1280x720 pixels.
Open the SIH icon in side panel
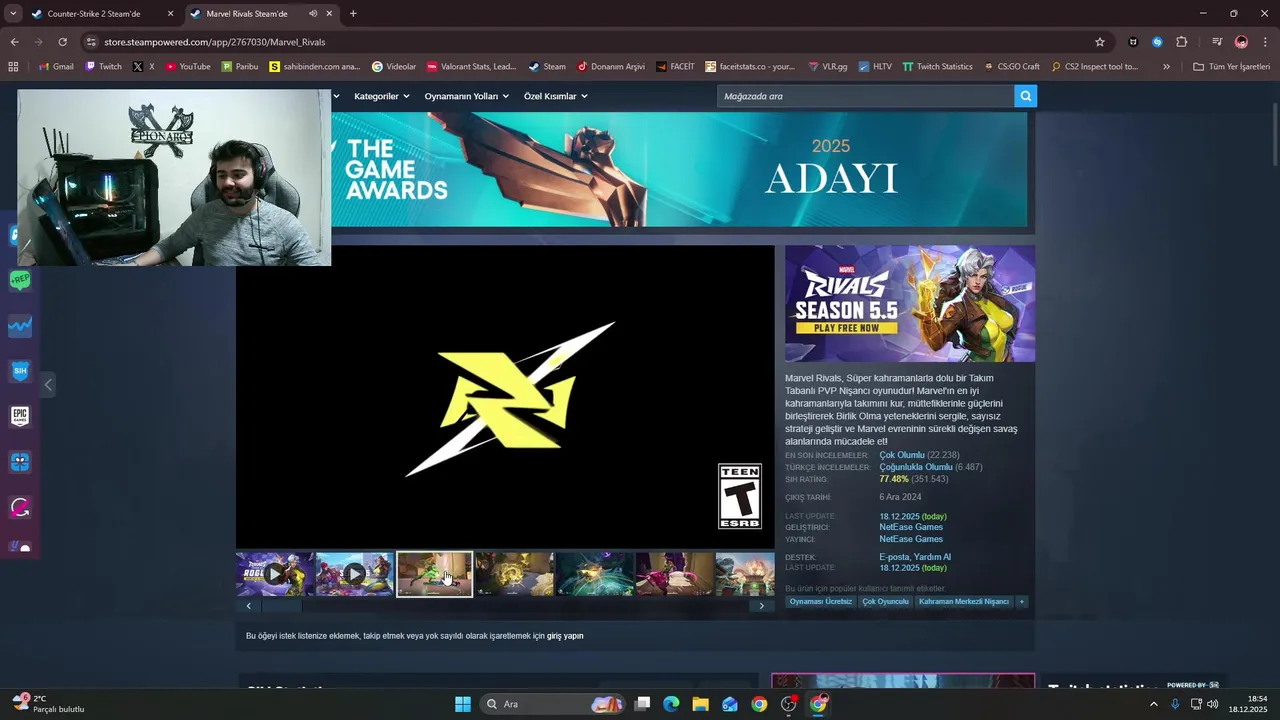[20, 371]
